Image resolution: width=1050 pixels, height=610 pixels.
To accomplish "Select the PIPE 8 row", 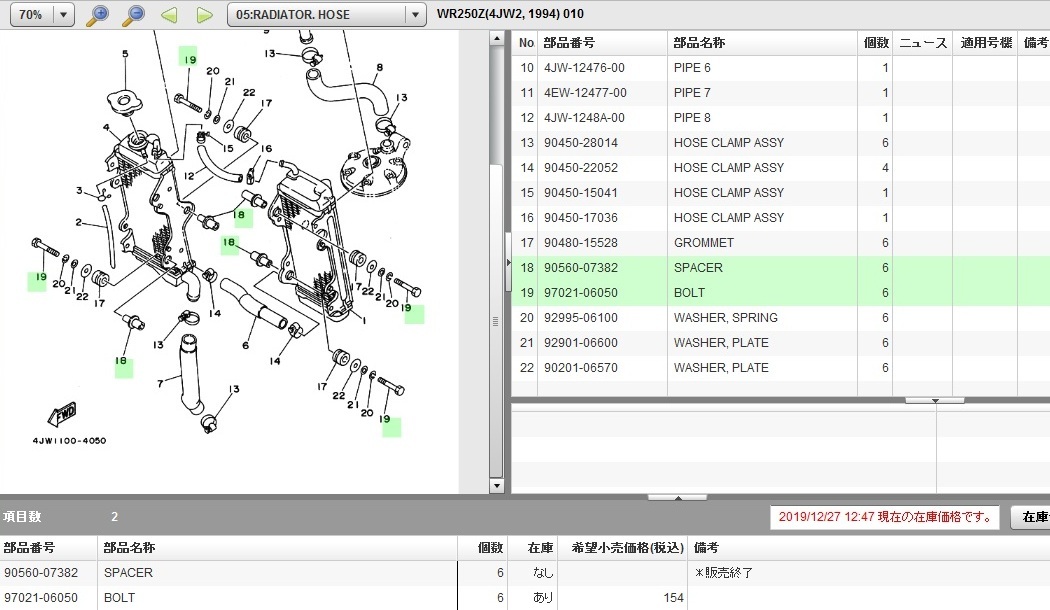I will tap(781, 118).
